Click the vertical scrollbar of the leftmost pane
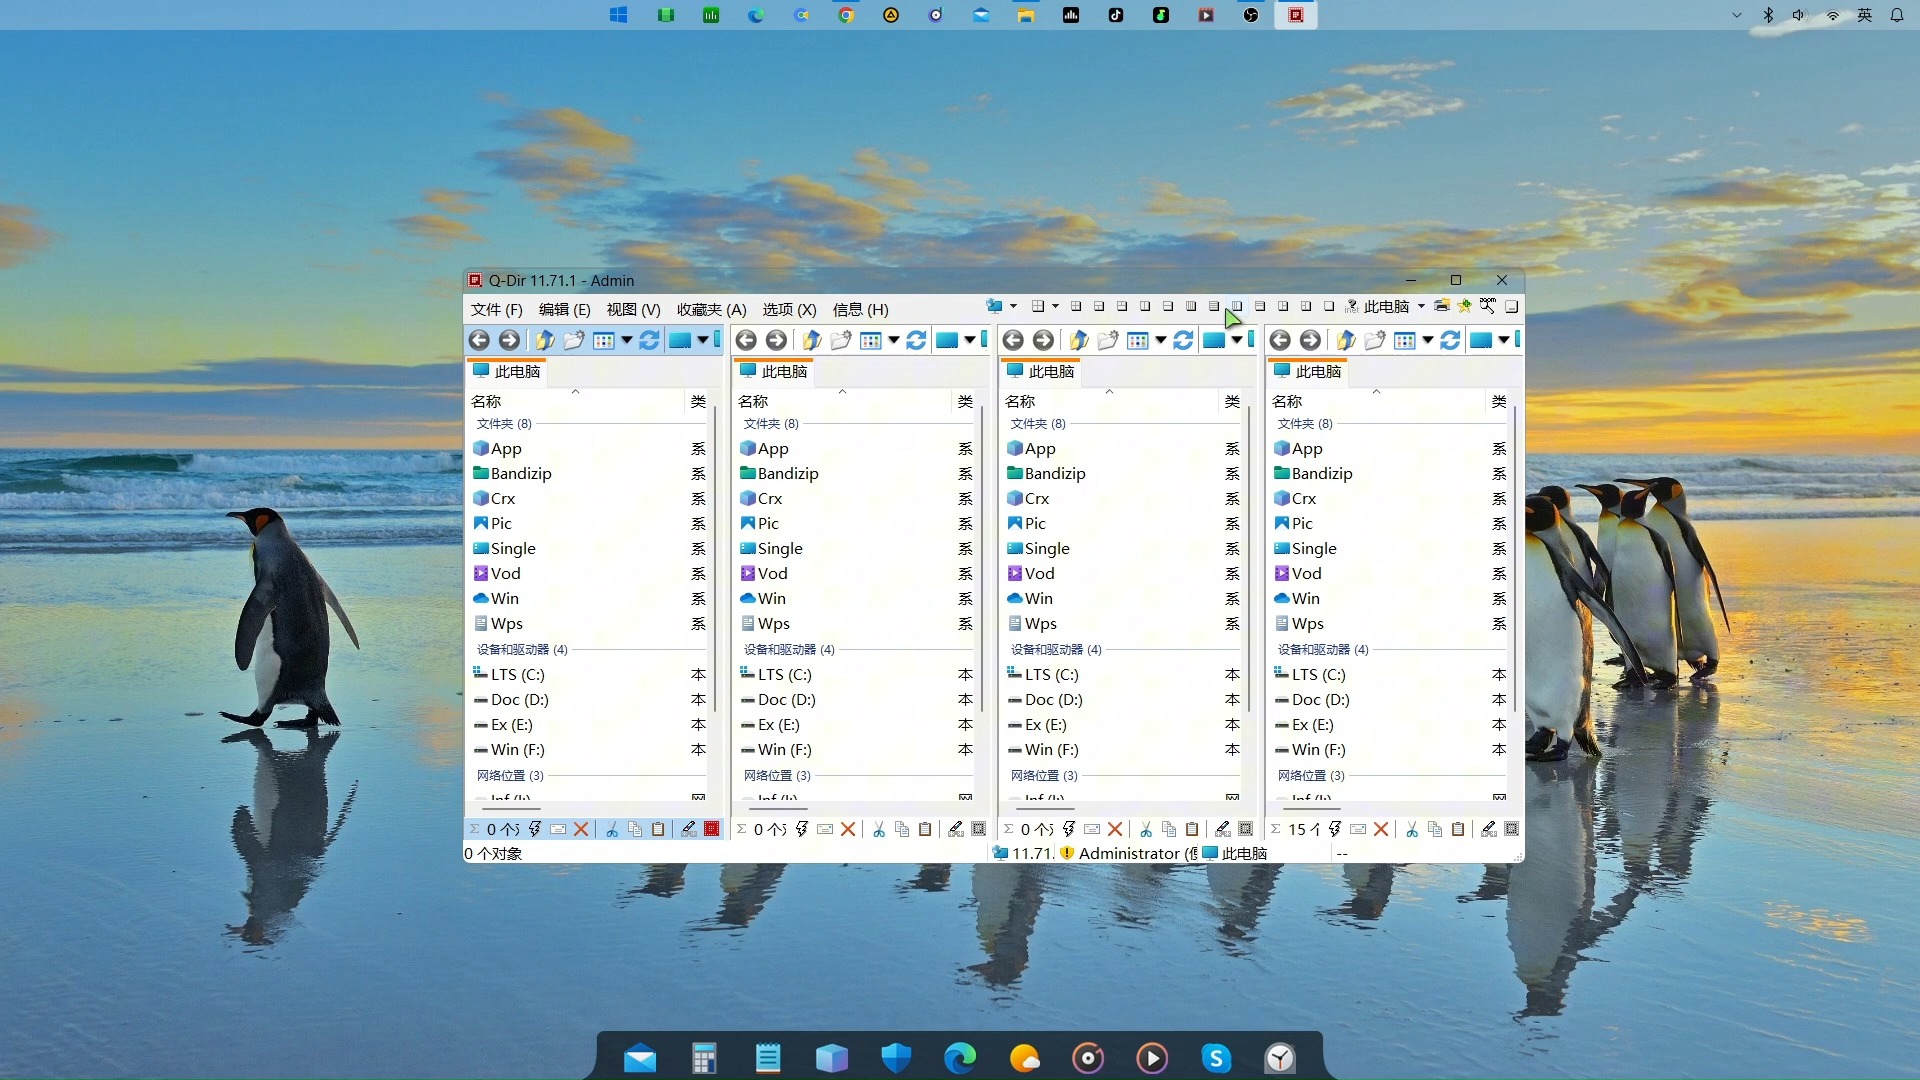The width and height of the screenshot is (1920, 1080). coord(715,560)
